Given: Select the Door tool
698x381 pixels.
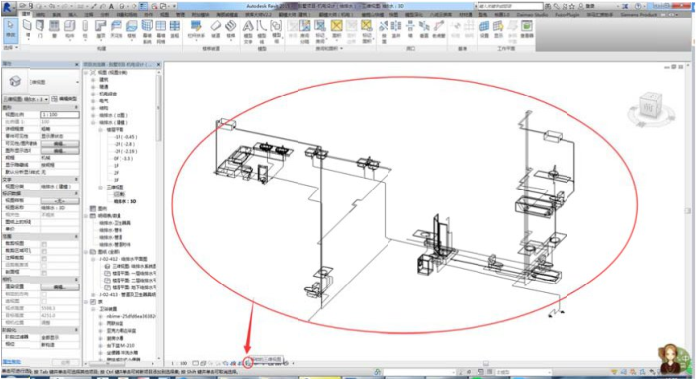Looking at the screenshot, I should click(x=41, y=29).
